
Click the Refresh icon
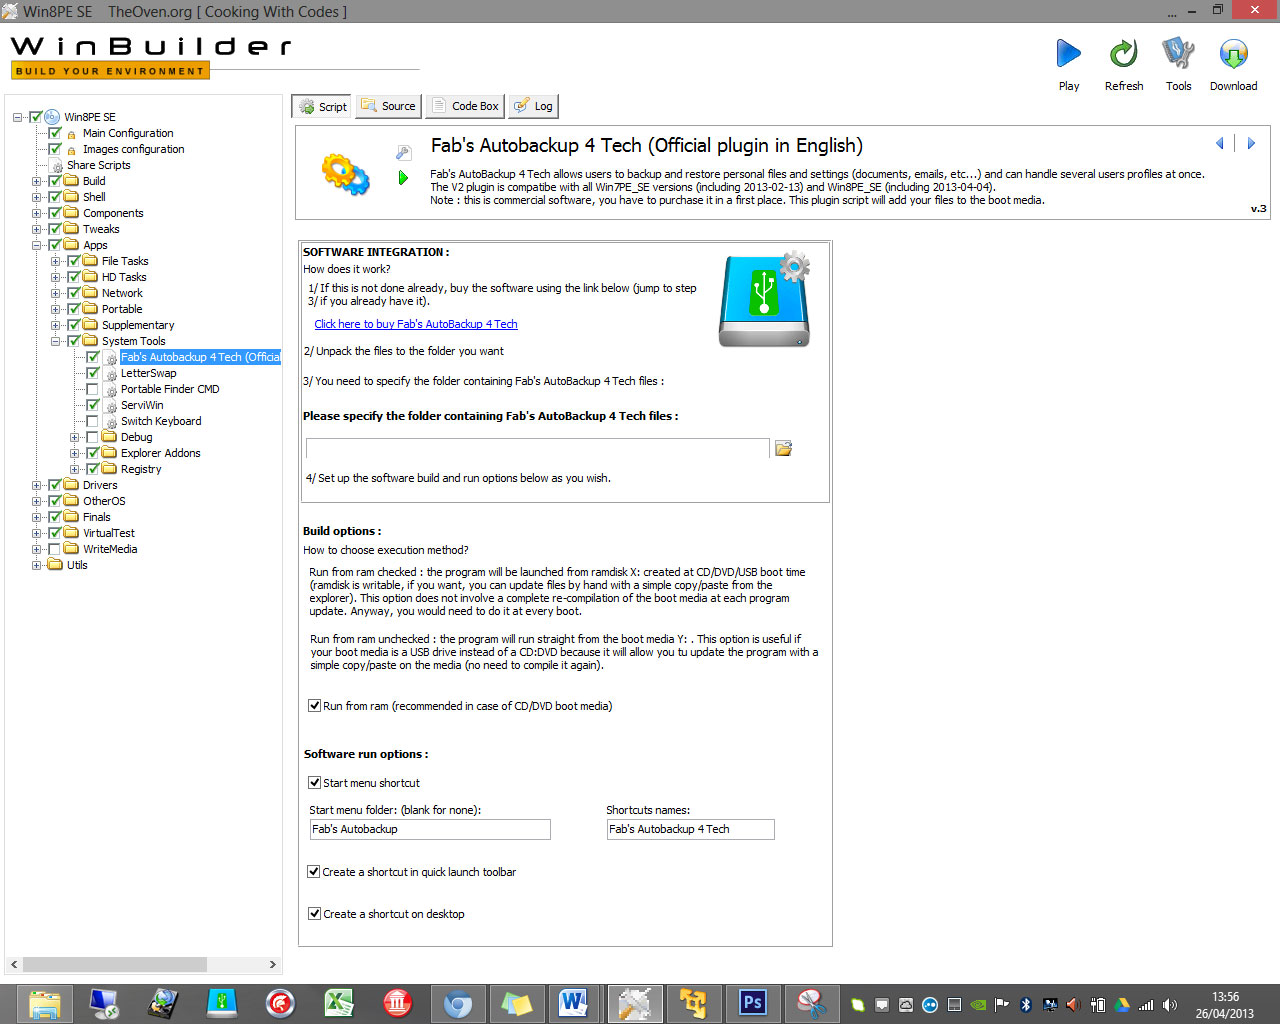coord(1123,54)
